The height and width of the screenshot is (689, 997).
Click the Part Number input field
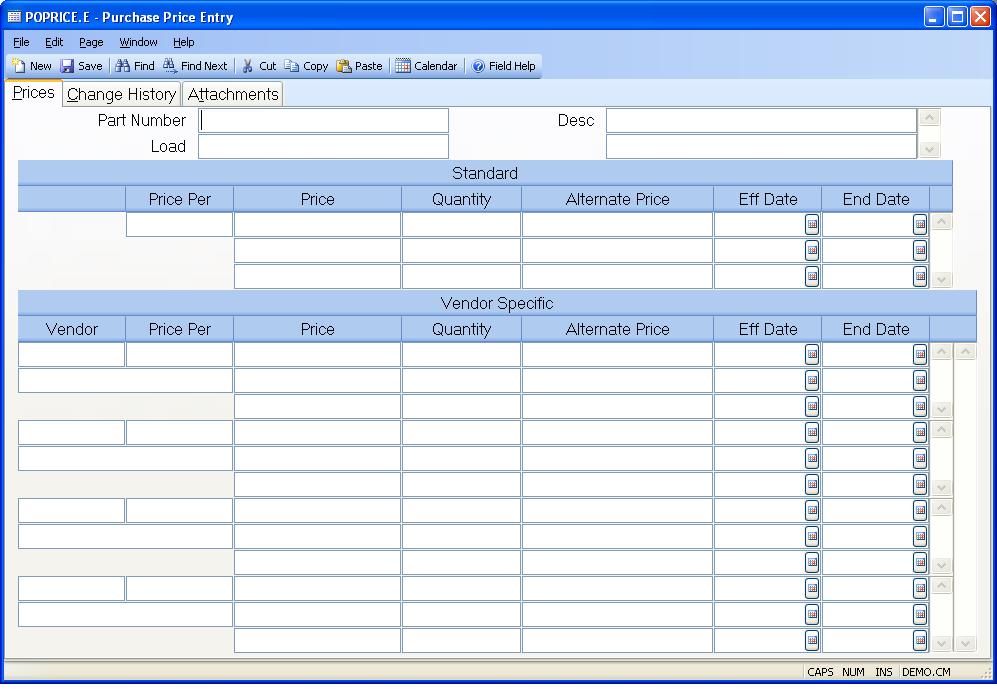point(324,121)
